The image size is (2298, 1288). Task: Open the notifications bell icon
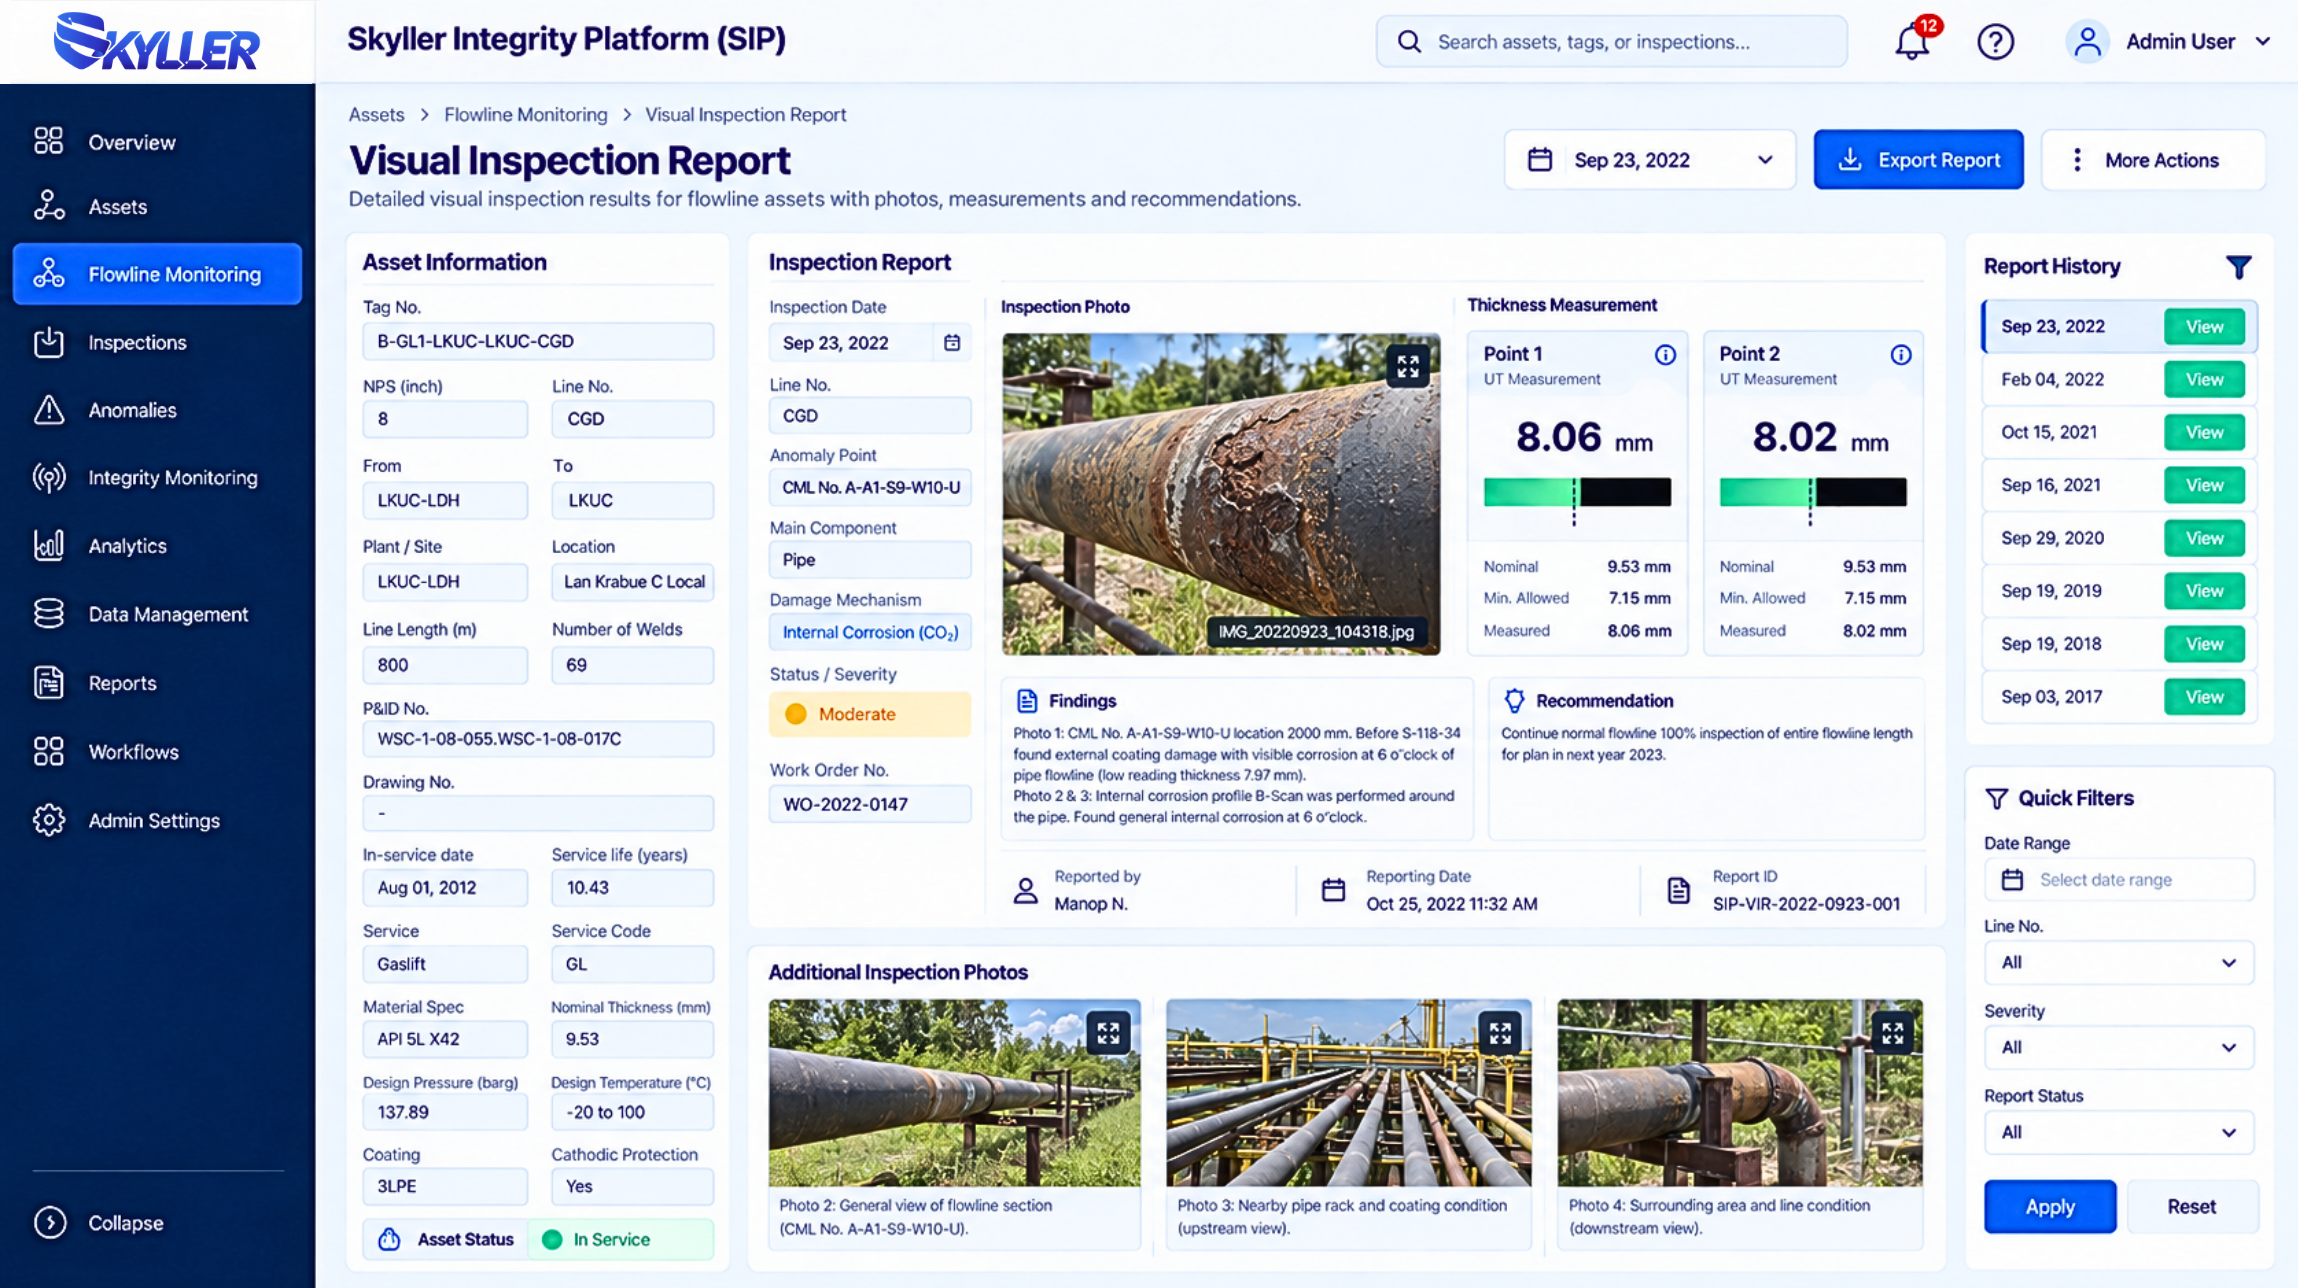pos(1912,42)
